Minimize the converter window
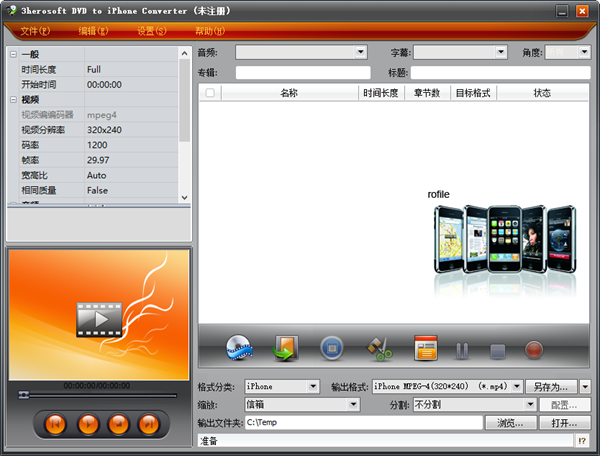600x456 pixels. [562, 11]
